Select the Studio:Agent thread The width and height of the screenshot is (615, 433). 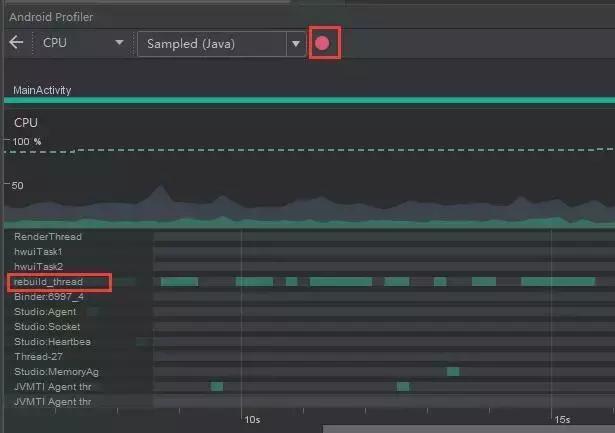pos(45,311)
